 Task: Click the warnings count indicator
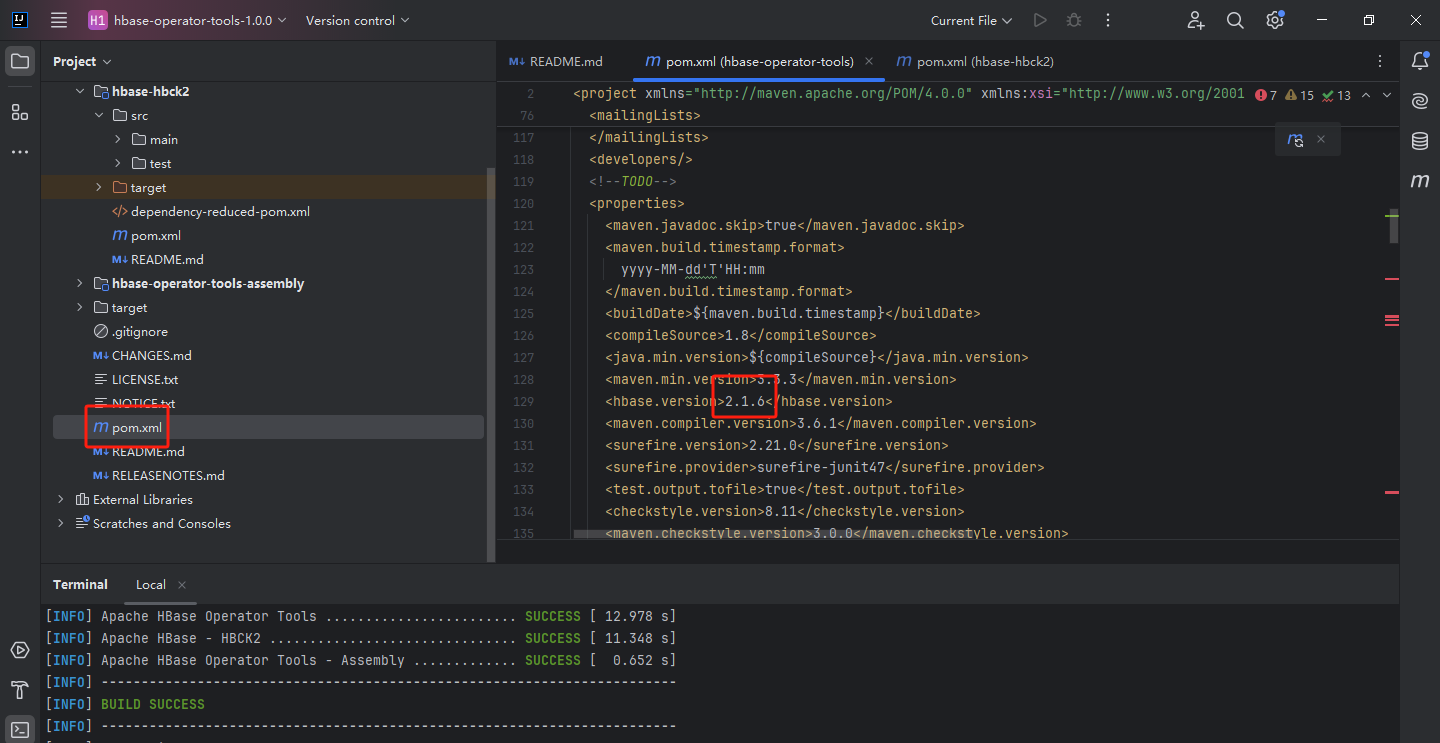[x=1300, y=95]
